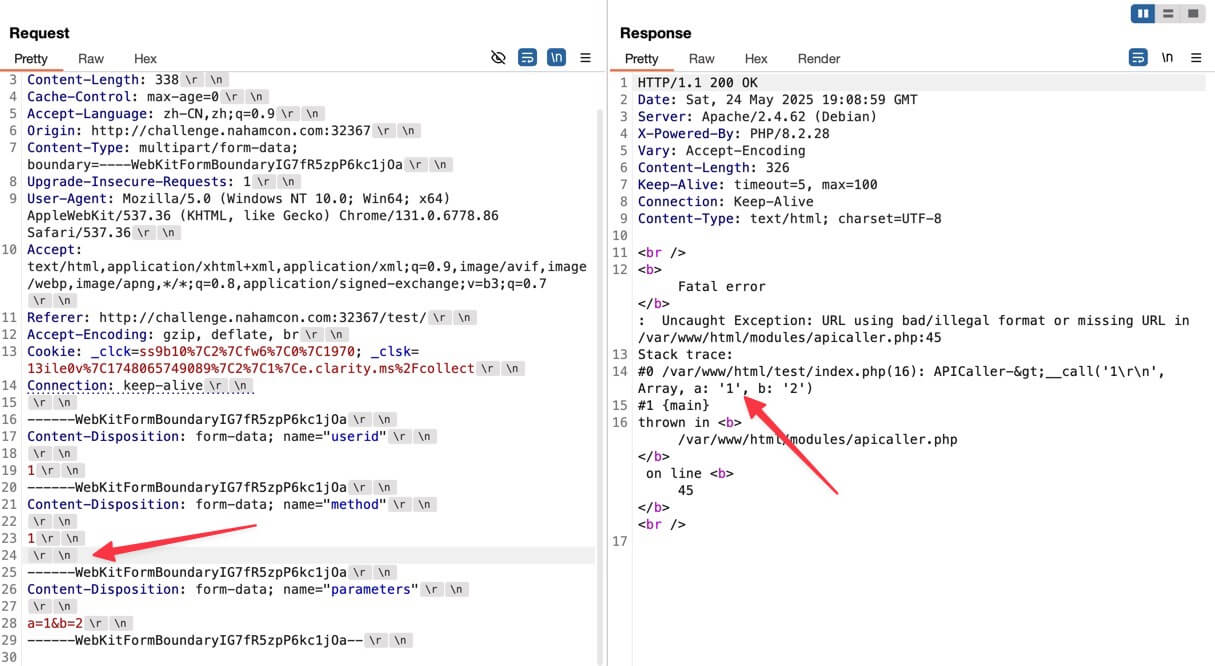
Task: Select the Pretty tab in Request
Action: click(31, 59)
